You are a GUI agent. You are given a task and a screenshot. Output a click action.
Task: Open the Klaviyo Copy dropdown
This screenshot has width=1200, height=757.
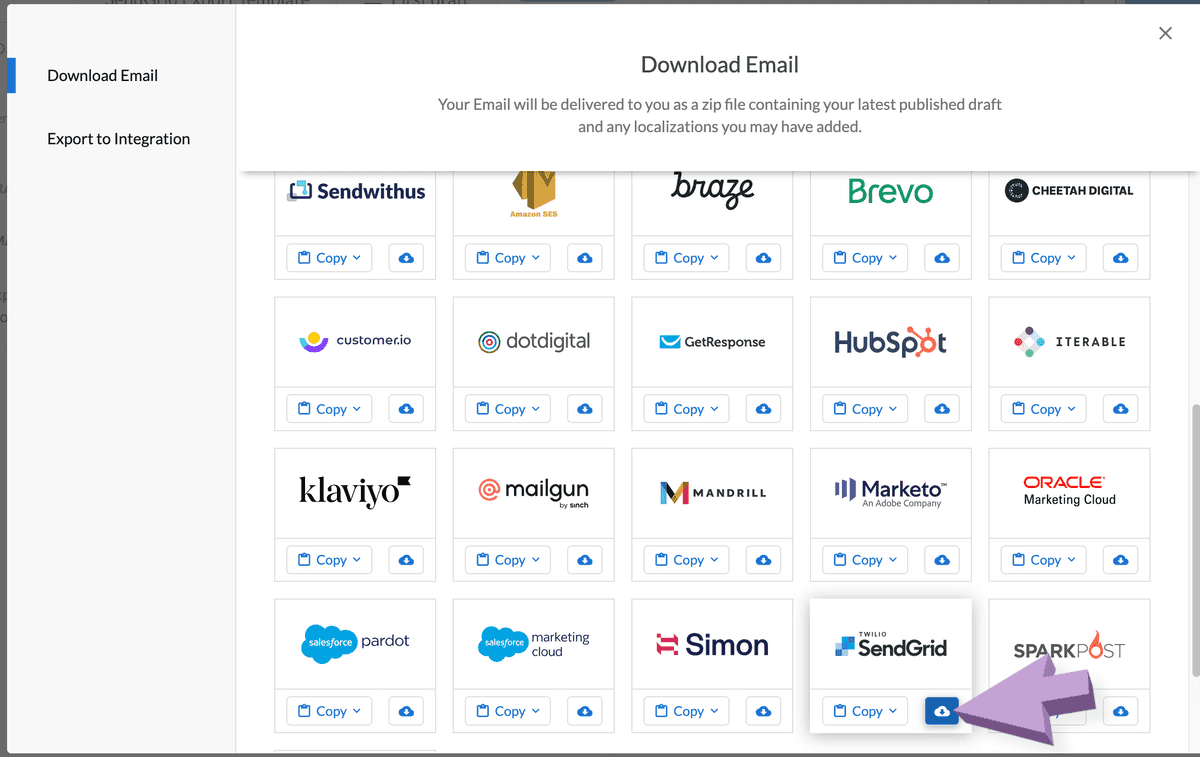(x=329, y=560)
